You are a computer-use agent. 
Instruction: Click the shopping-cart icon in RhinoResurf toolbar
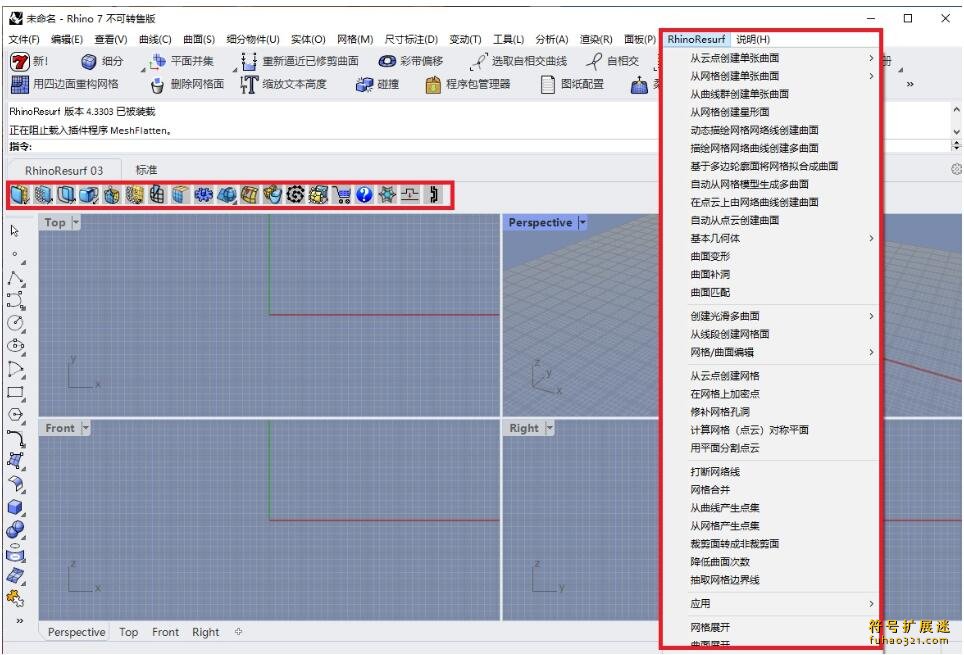[342, 194]
